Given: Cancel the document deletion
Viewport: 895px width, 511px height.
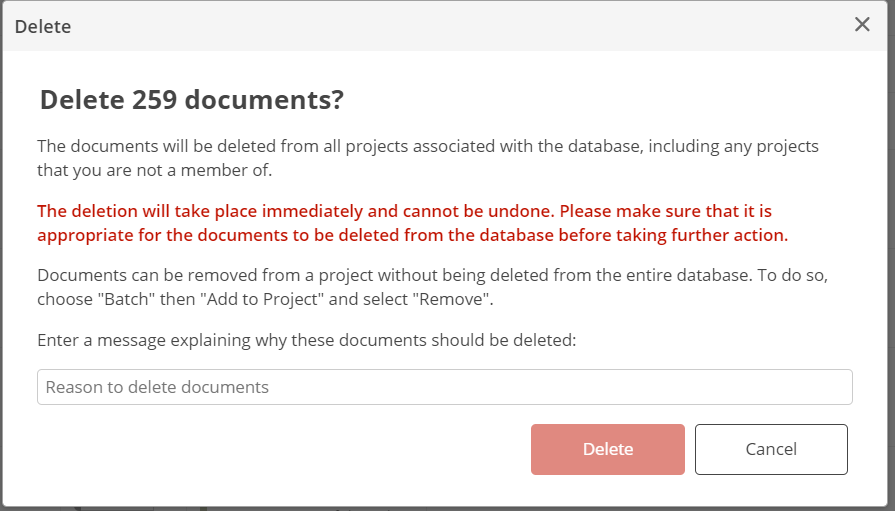Looking at the screenshot, I should (x=771, y=449).
